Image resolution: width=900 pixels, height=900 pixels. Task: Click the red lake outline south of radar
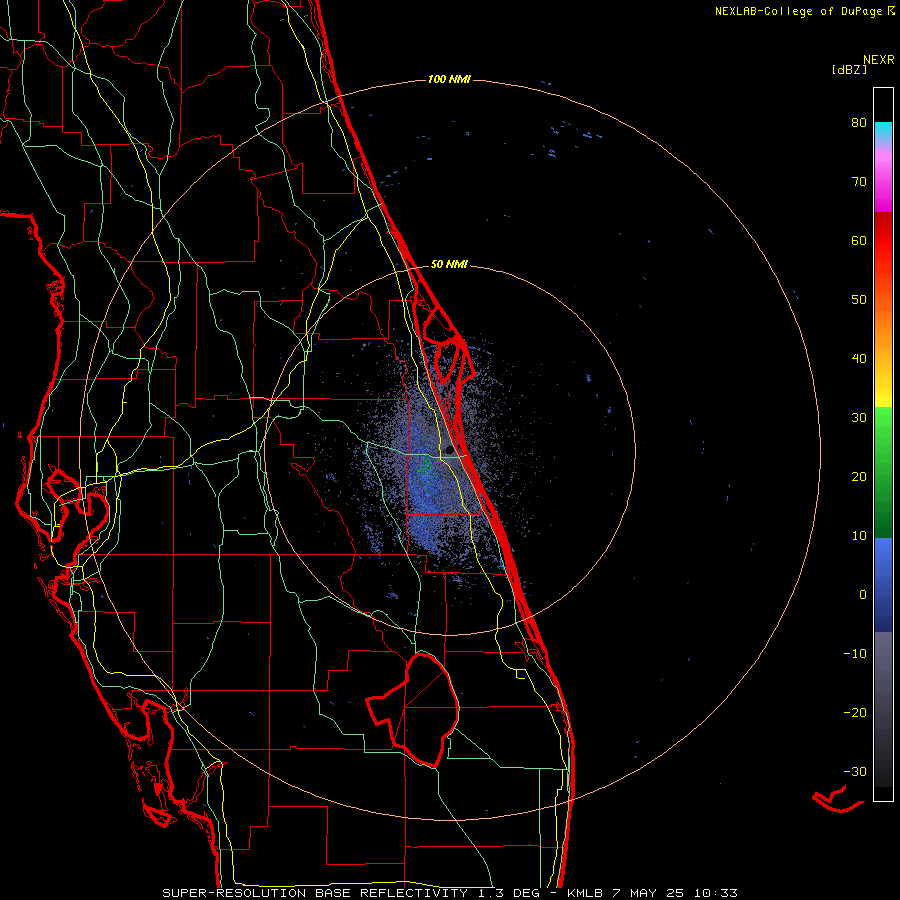coord(413,710)
